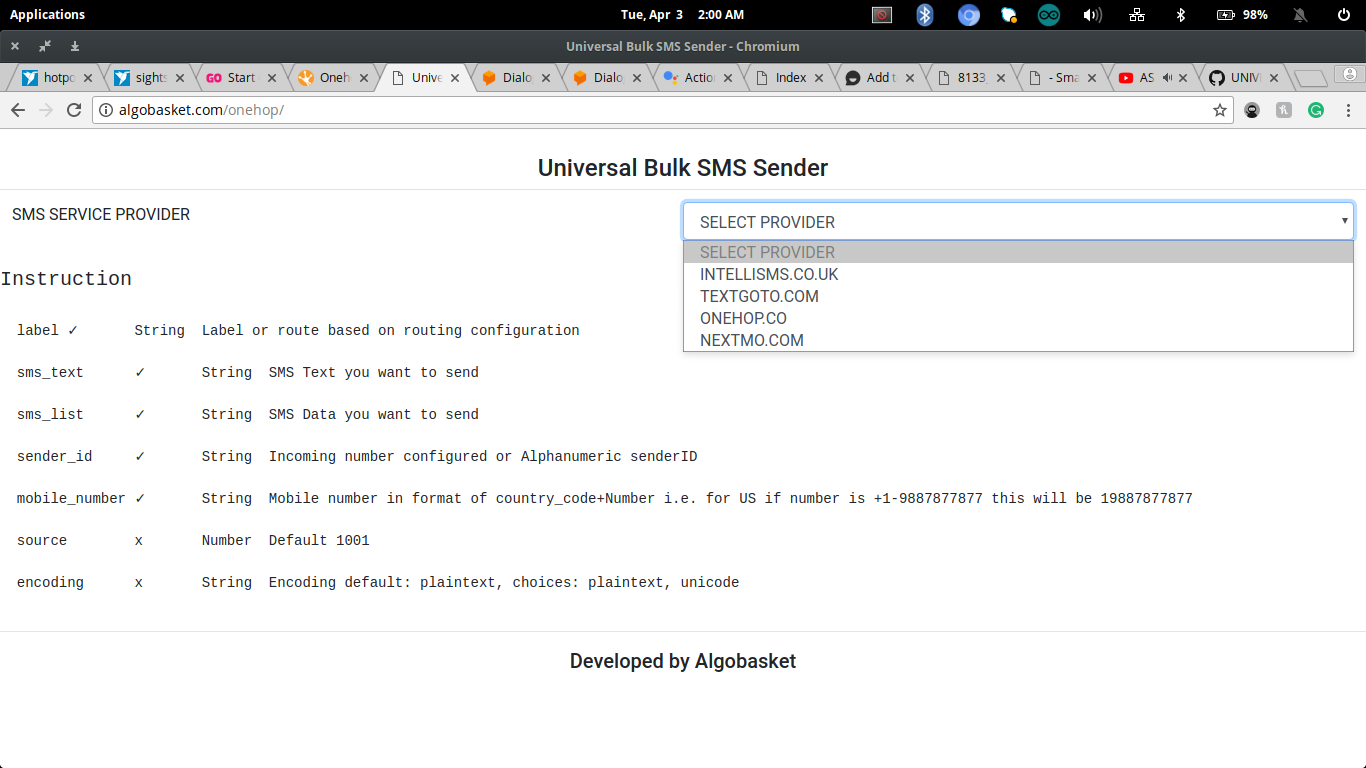Click the battery indicator showing 98%
Screen dimensions: 1366x768
coord(1242,15)
